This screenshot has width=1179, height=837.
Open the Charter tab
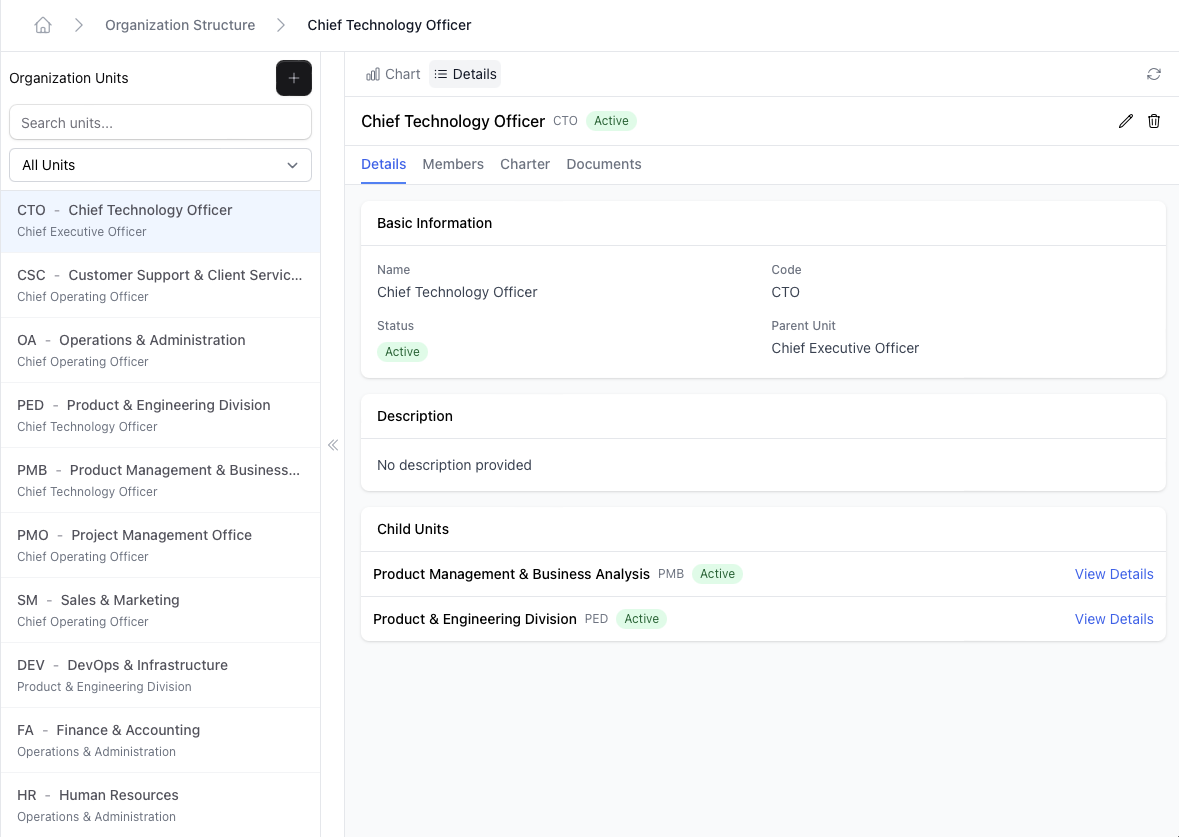coord(525,164)
